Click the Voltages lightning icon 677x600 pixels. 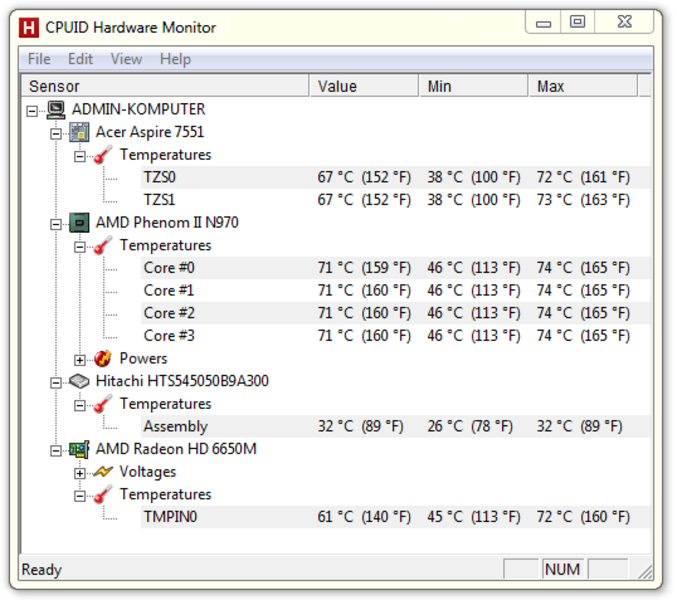tap(103, 472)
